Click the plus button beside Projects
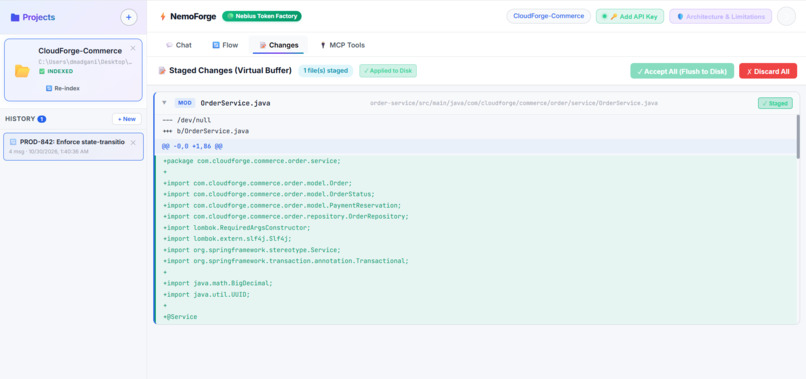806x379 pixels. [129, 17]
